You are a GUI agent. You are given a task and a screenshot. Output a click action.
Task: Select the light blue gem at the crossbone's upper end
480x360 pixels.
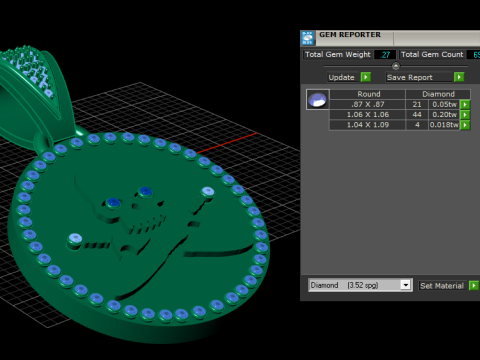[208, 192]
